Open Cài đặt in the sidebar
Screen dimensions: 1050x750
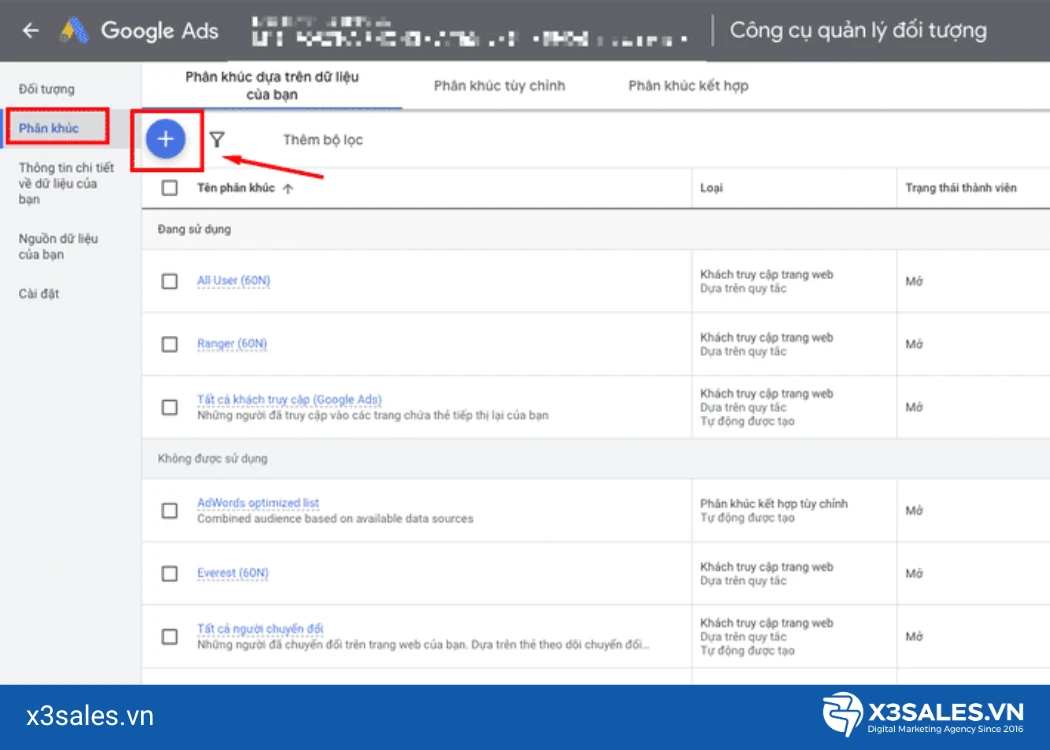pyautogui.click(x=39, y=293)
